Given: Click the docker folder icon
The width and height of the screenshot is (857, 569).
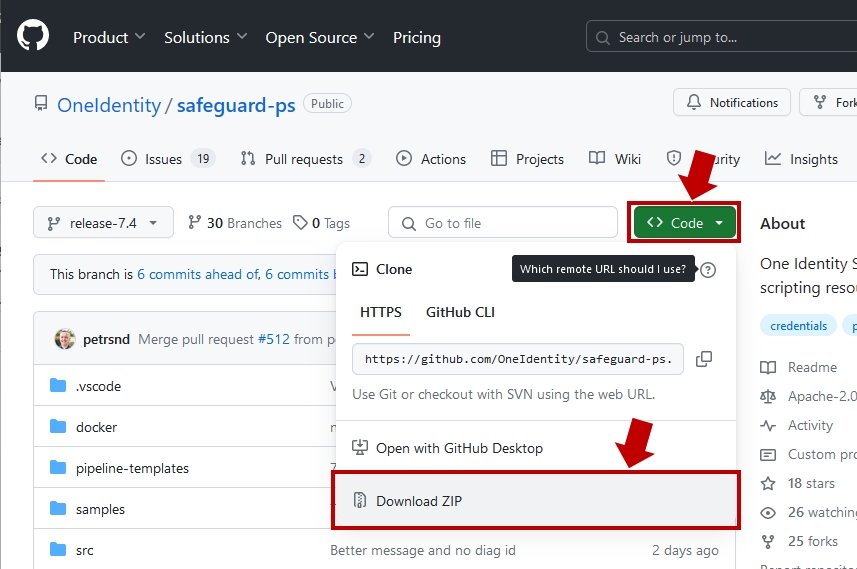Looking at the screenshot, I should (58, 426).
